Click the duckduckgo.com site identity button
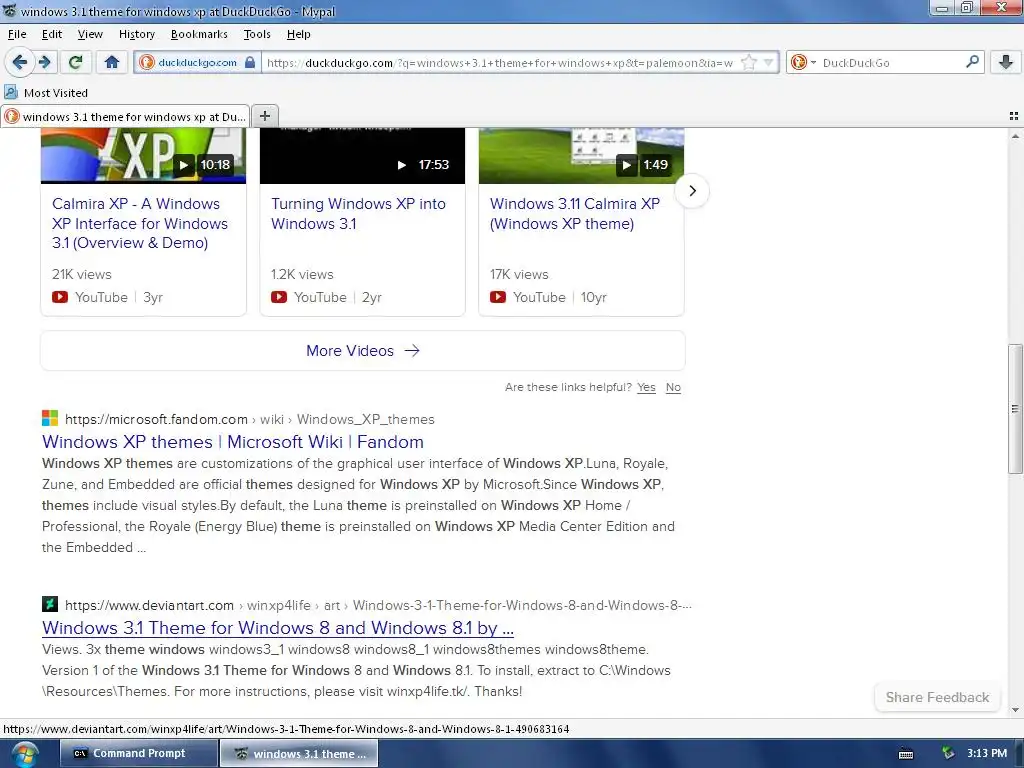Screen dimensions: 1024x768 (x=197, y=63)
